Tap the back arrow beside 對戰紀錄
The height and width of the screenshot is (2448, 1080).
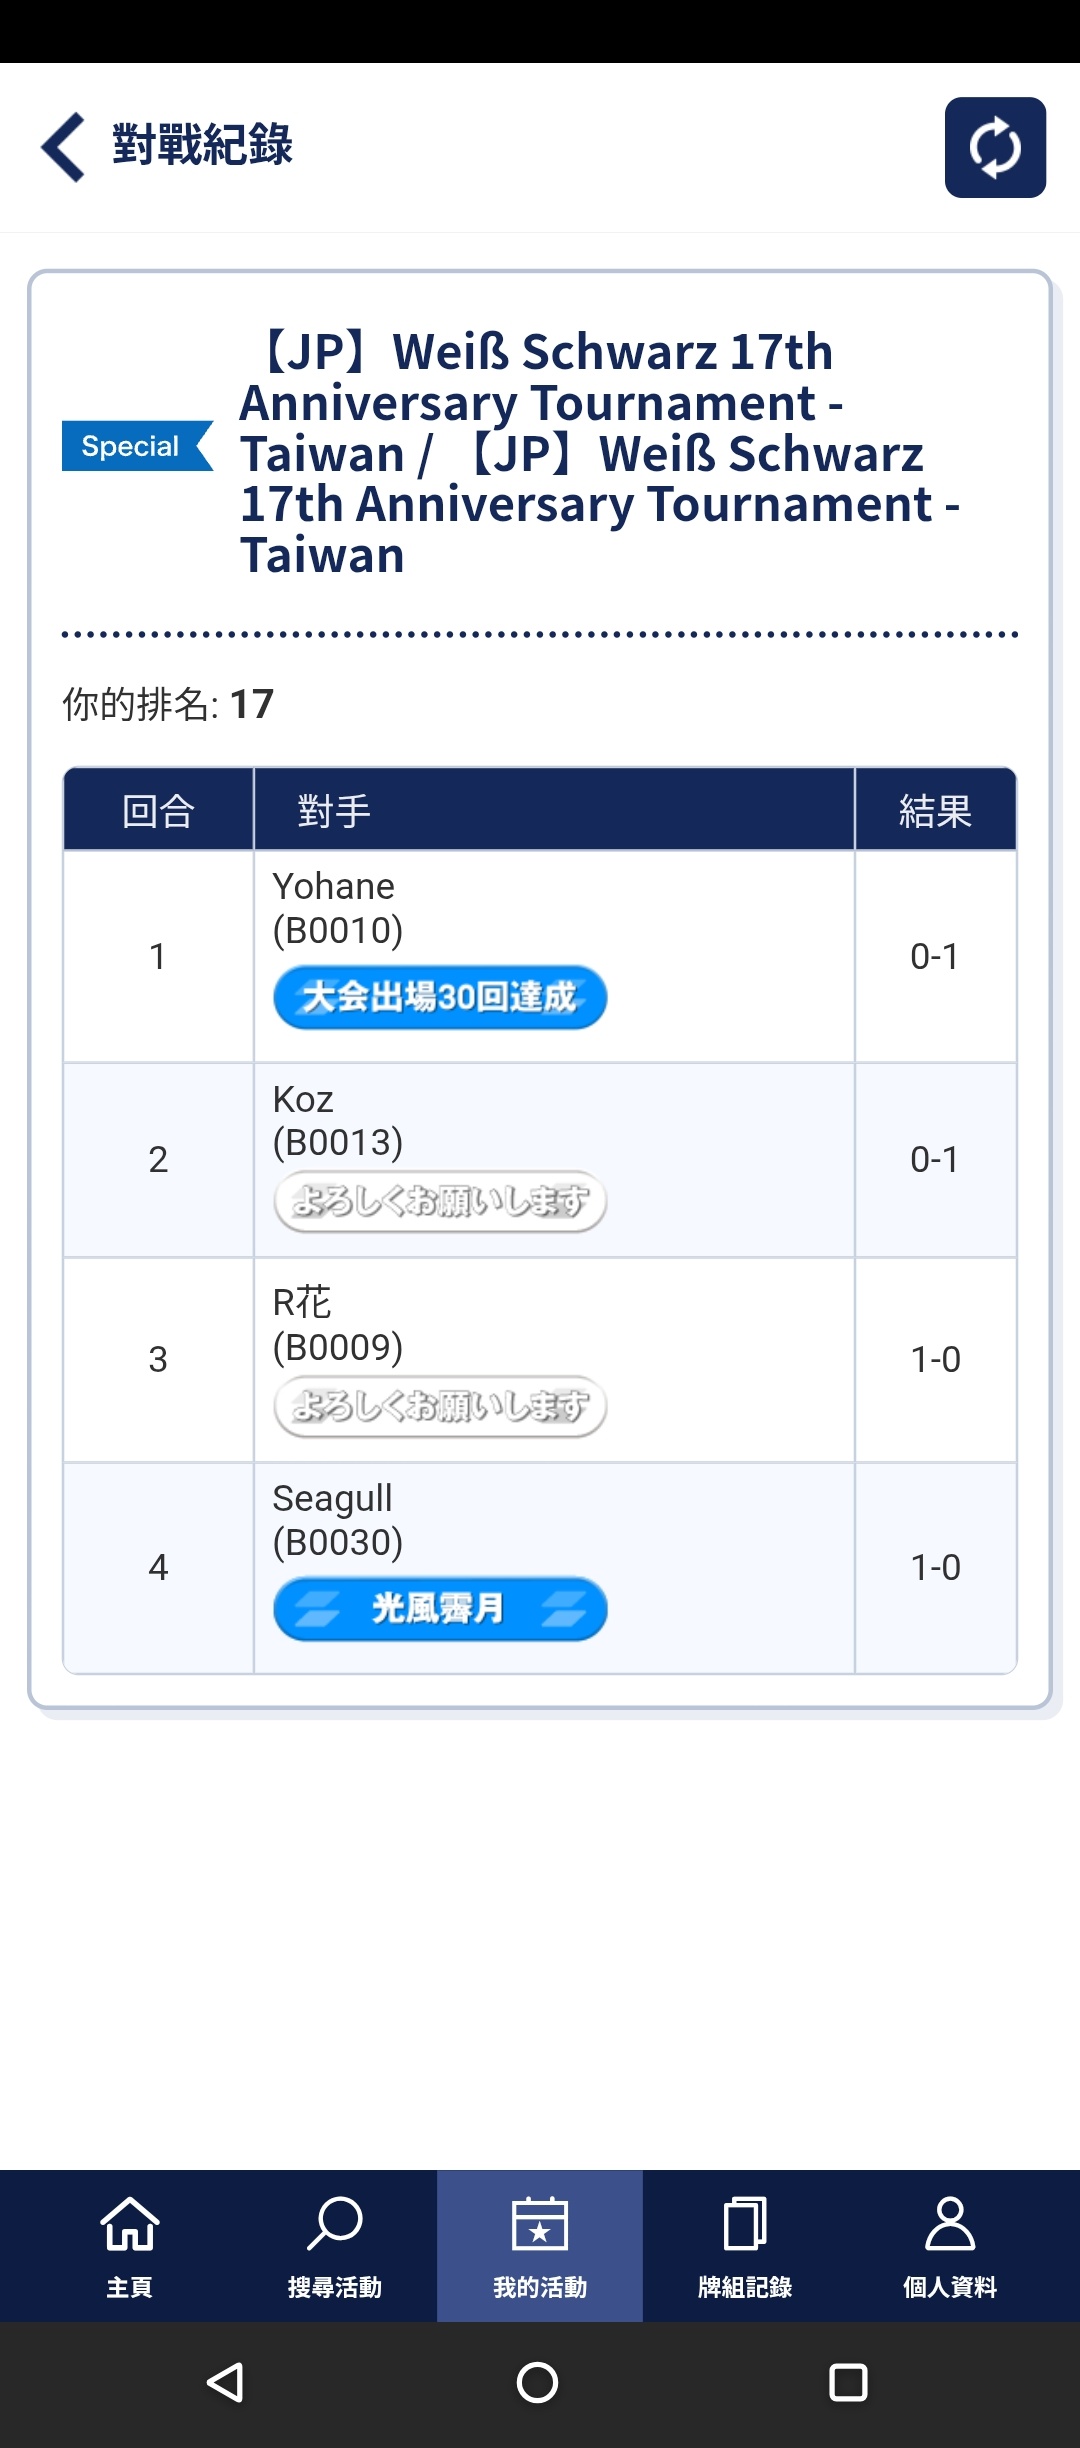coord(63,147)
